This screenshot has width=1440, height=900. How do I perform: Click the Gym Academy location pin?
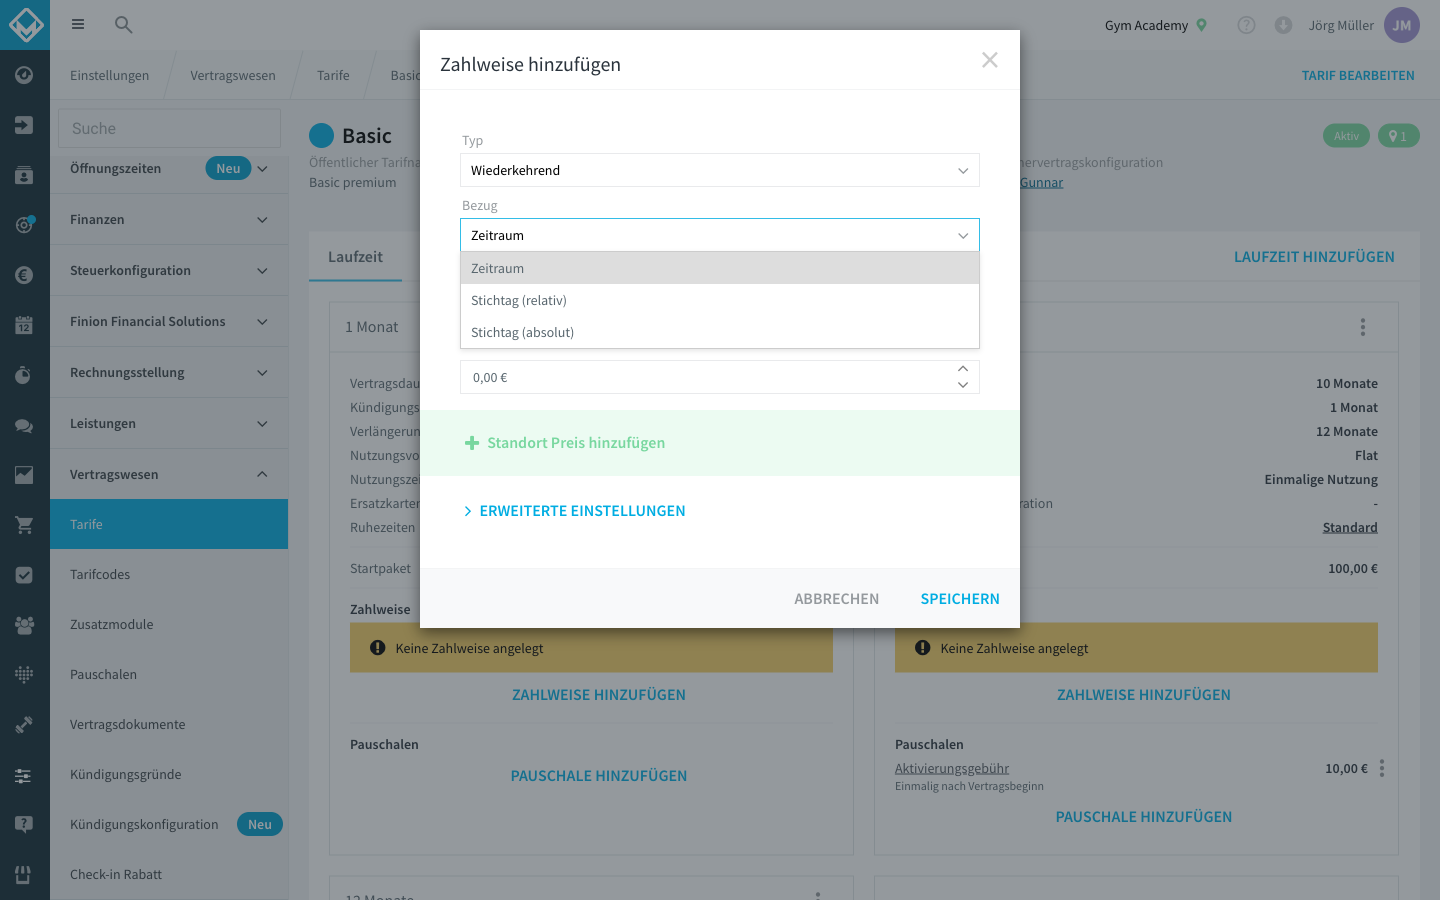(1202, 25)
